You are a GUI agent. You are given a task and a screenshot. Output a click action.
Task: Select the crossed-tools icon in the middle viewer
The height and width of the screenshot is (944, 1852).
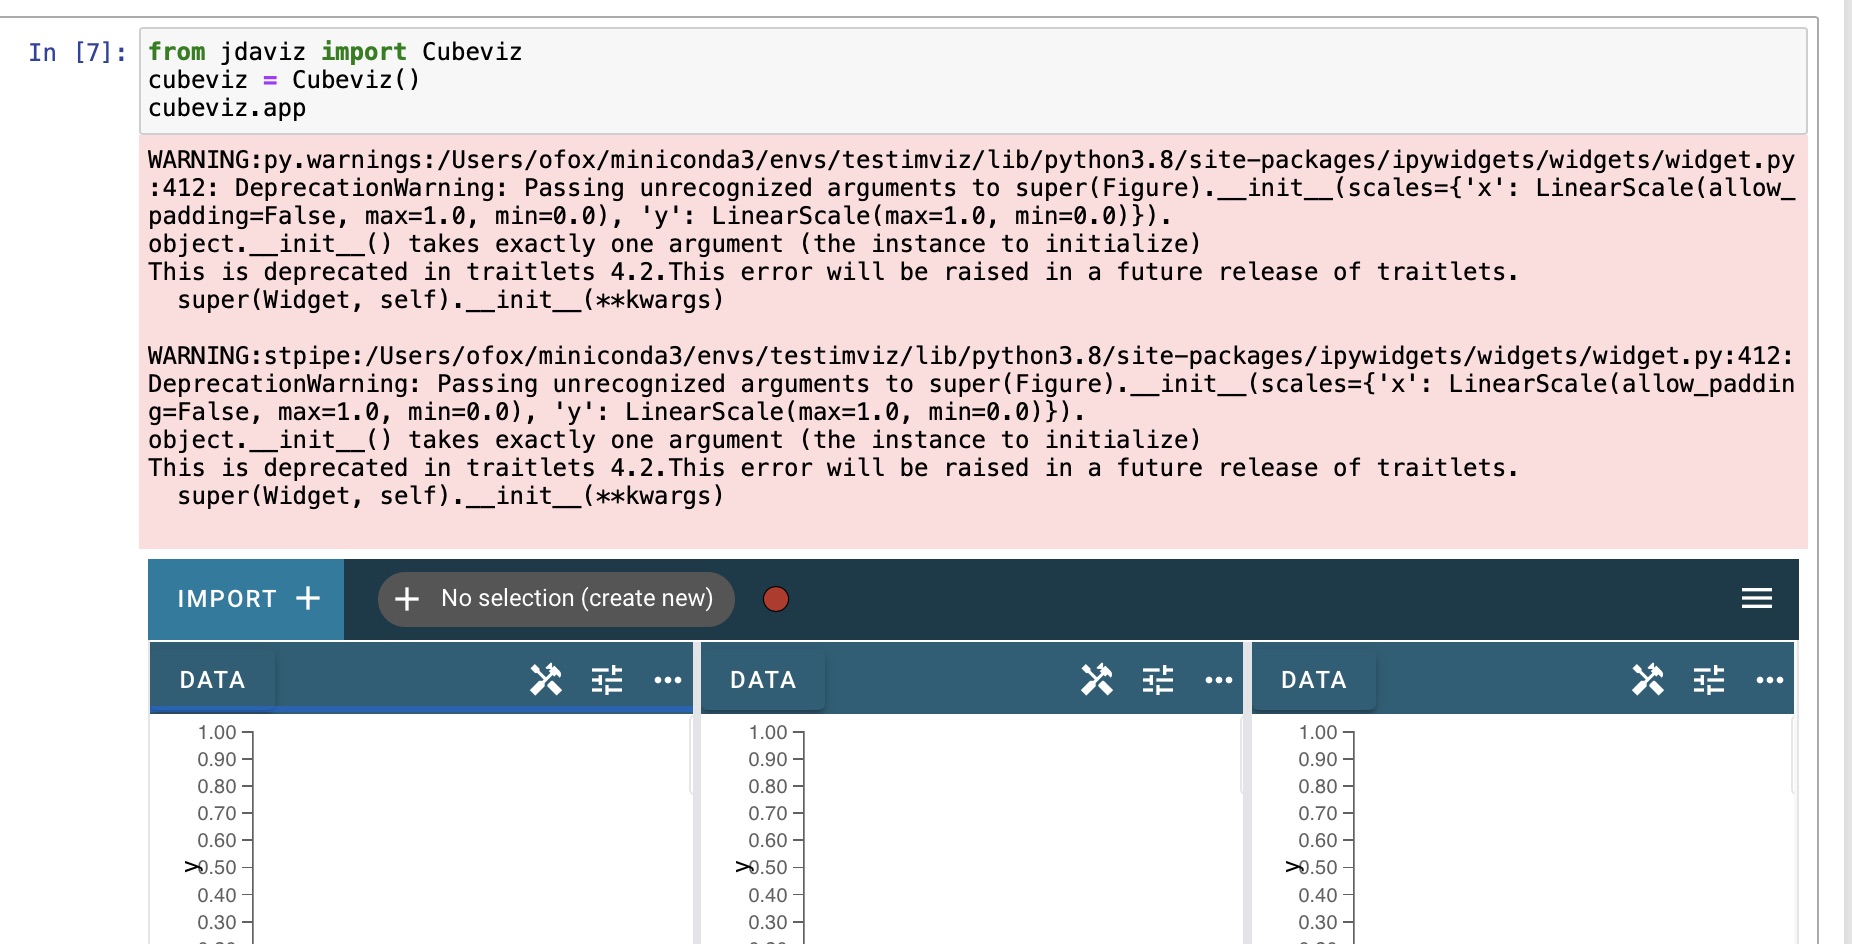(1097, 679)
